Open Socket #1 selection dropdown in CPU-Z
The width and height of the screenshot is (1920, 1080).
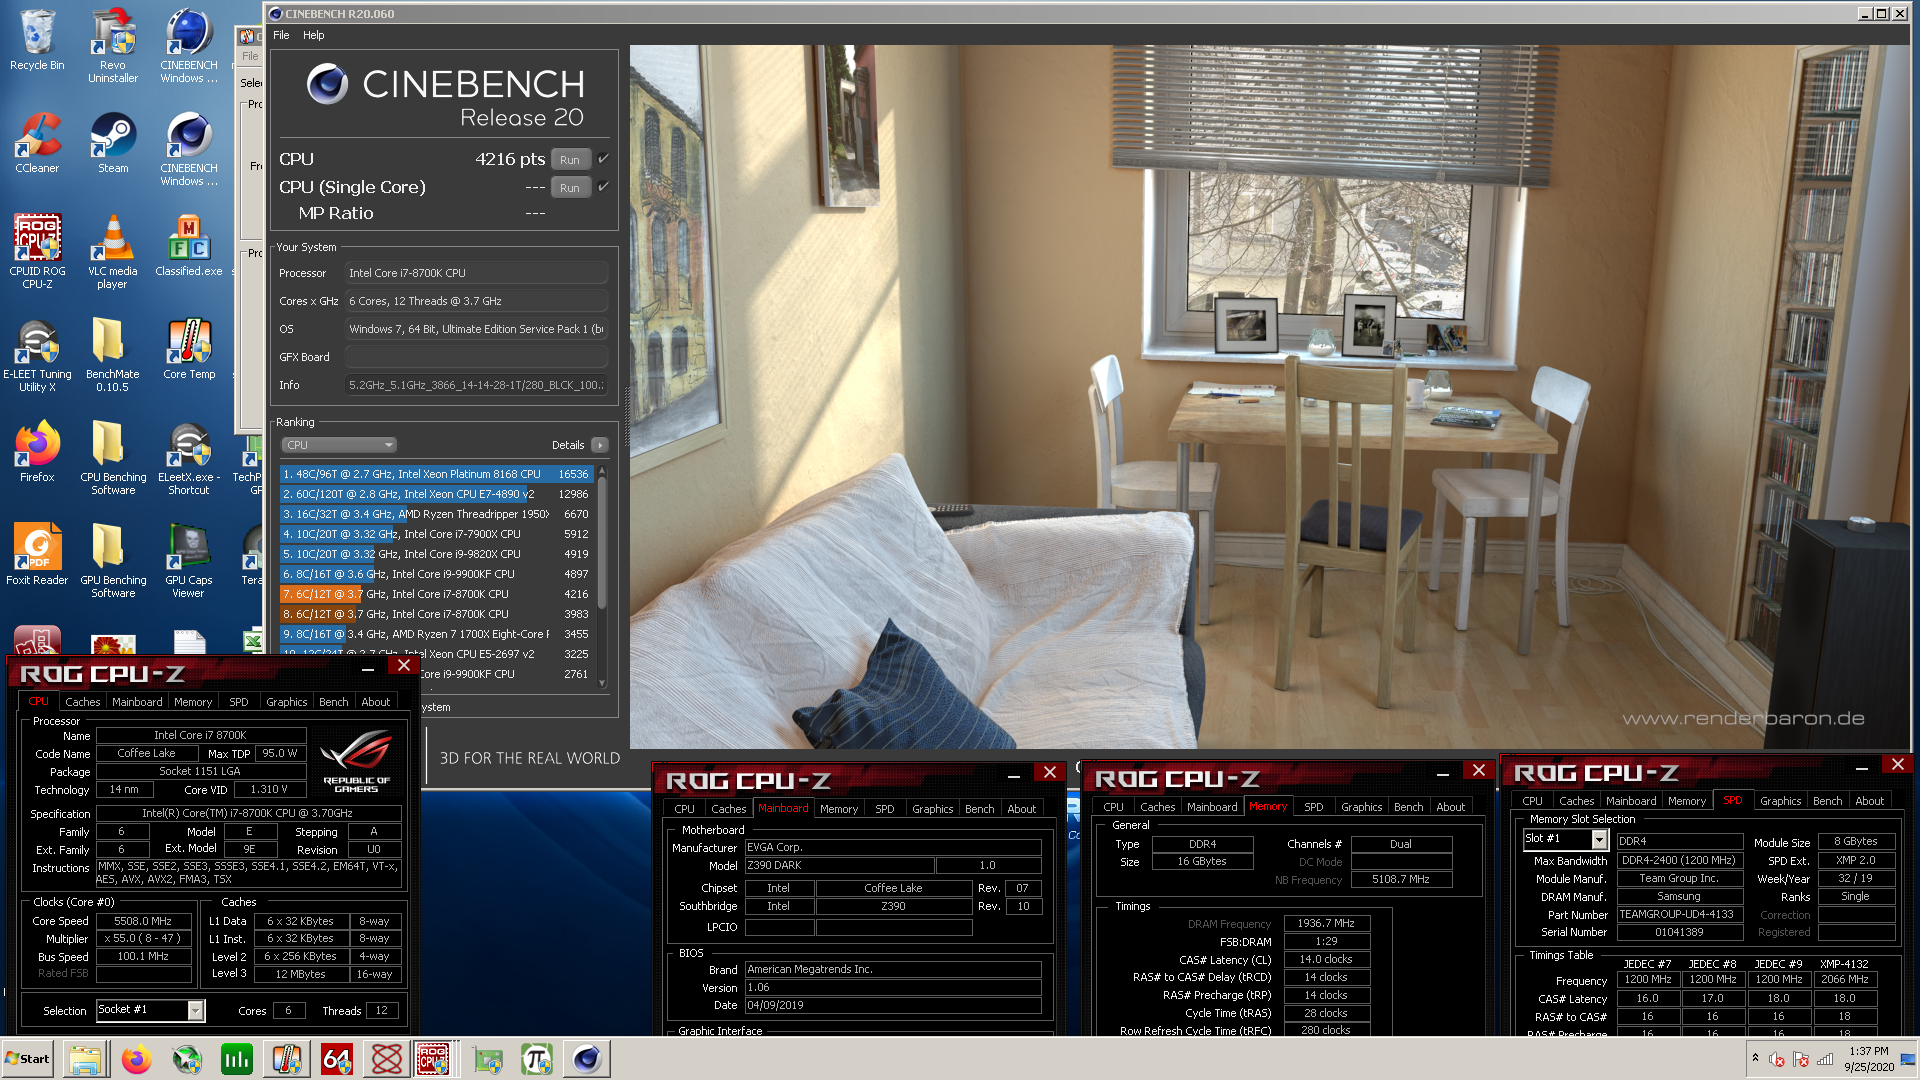coord(196,1010)
